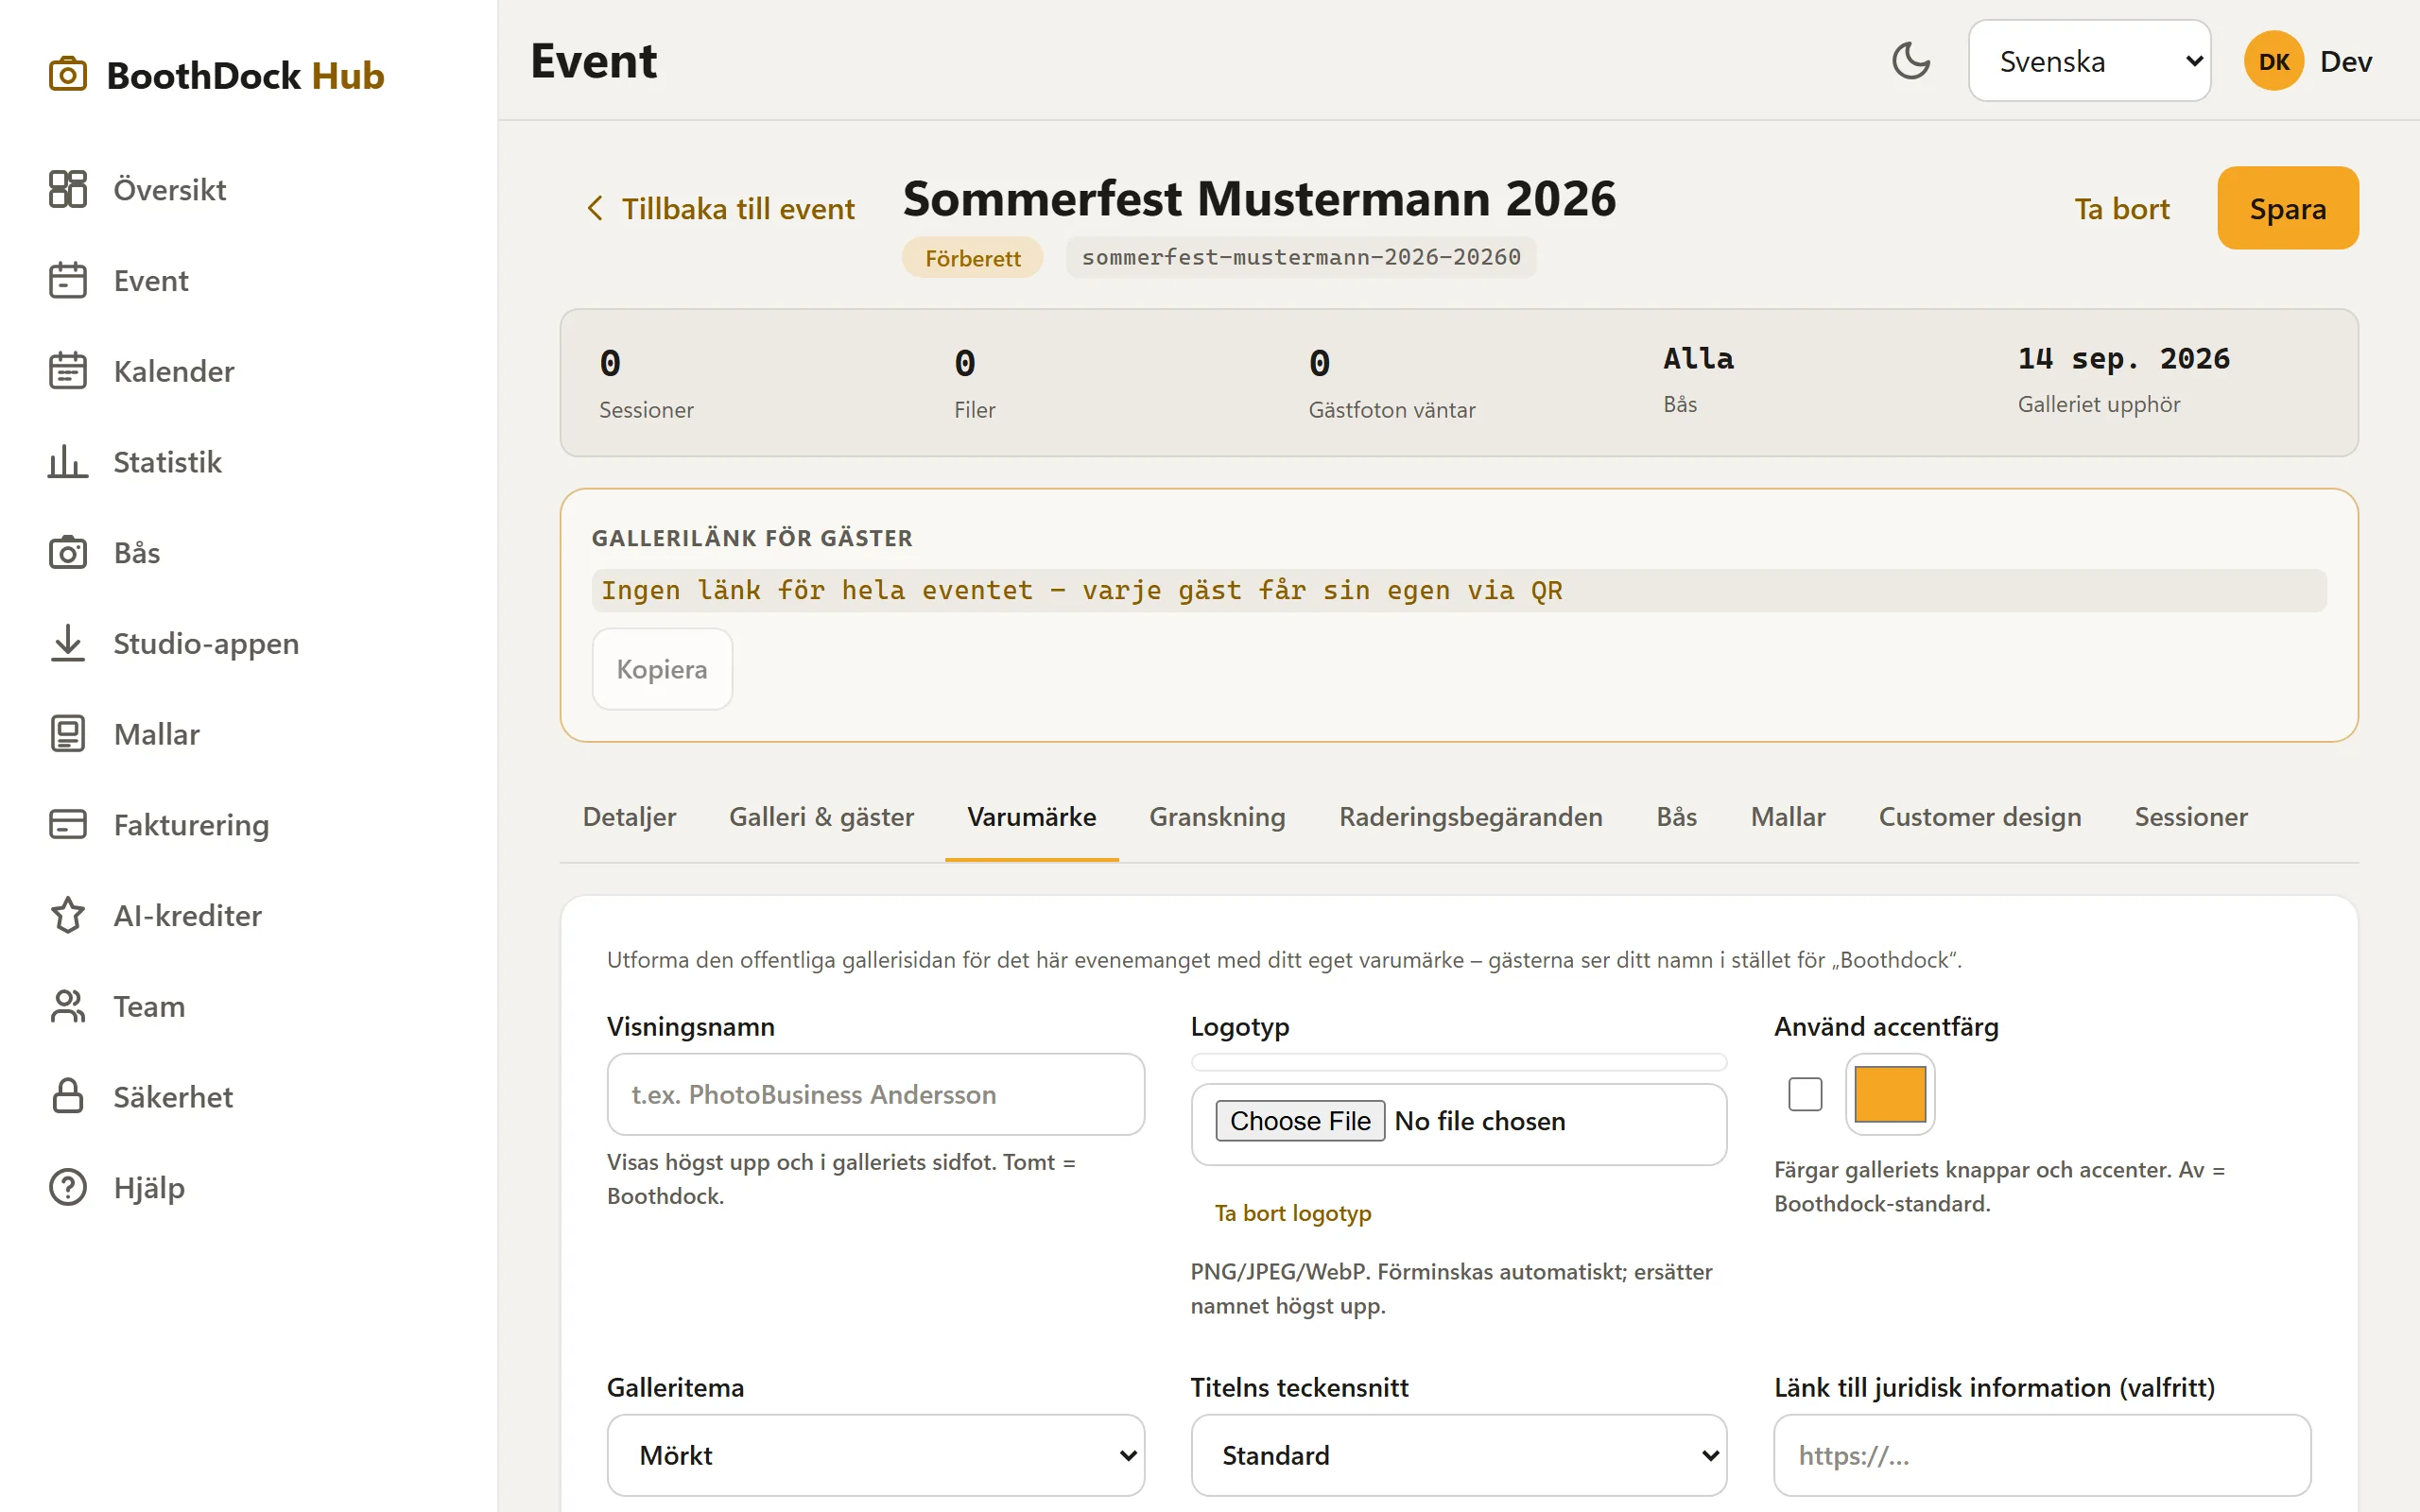Open the orange accent color swatch
This screenshot has width=2420, height=1512.
[1889, 1094]
